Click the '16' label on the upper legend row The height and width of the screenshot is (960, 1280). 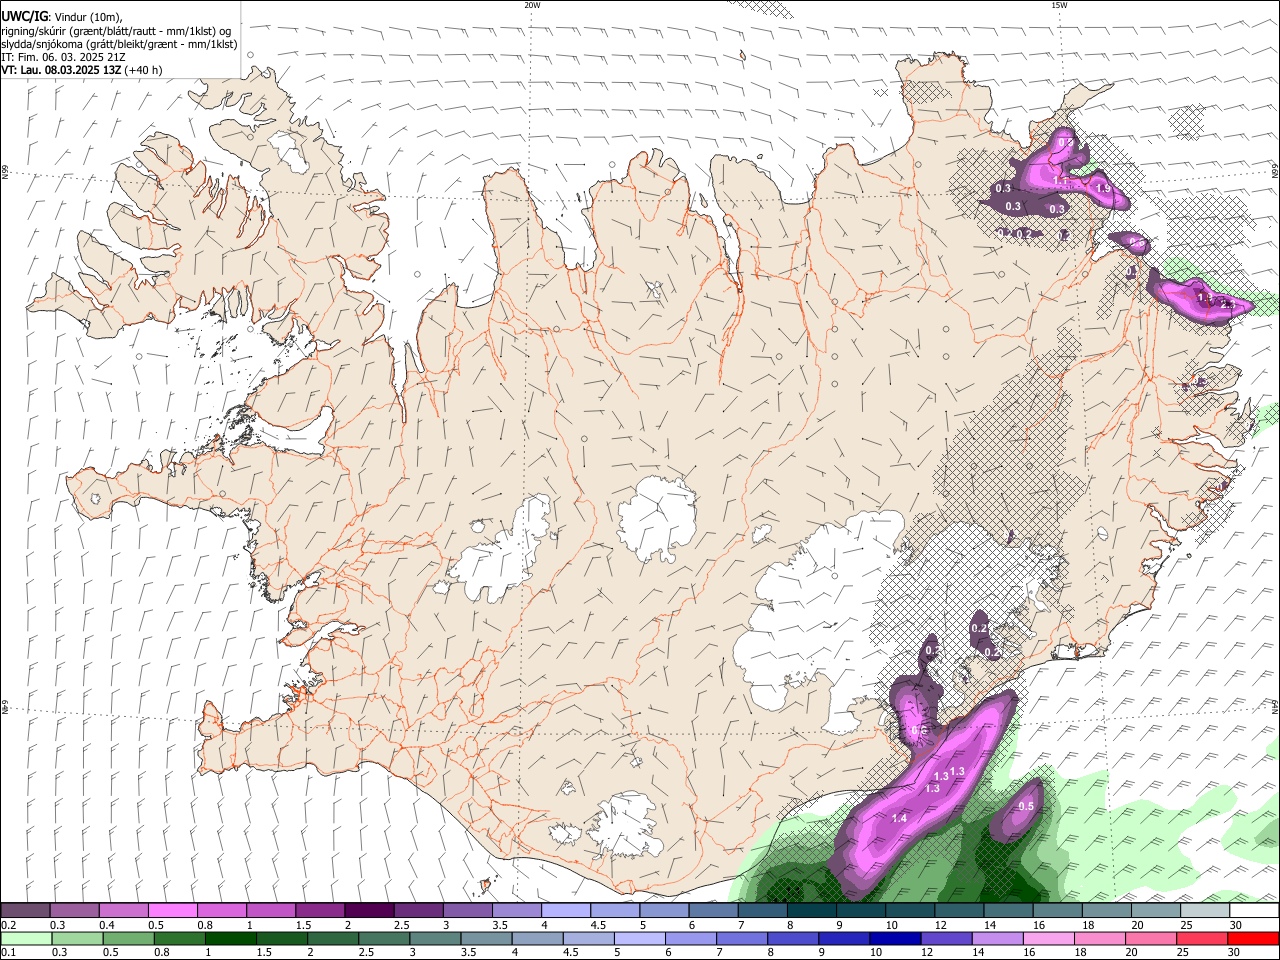tap(1038, 925)
